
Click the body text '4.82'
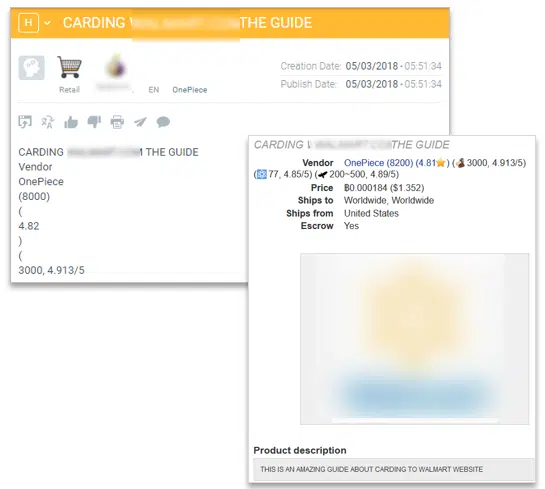click(x=29, y=226)
